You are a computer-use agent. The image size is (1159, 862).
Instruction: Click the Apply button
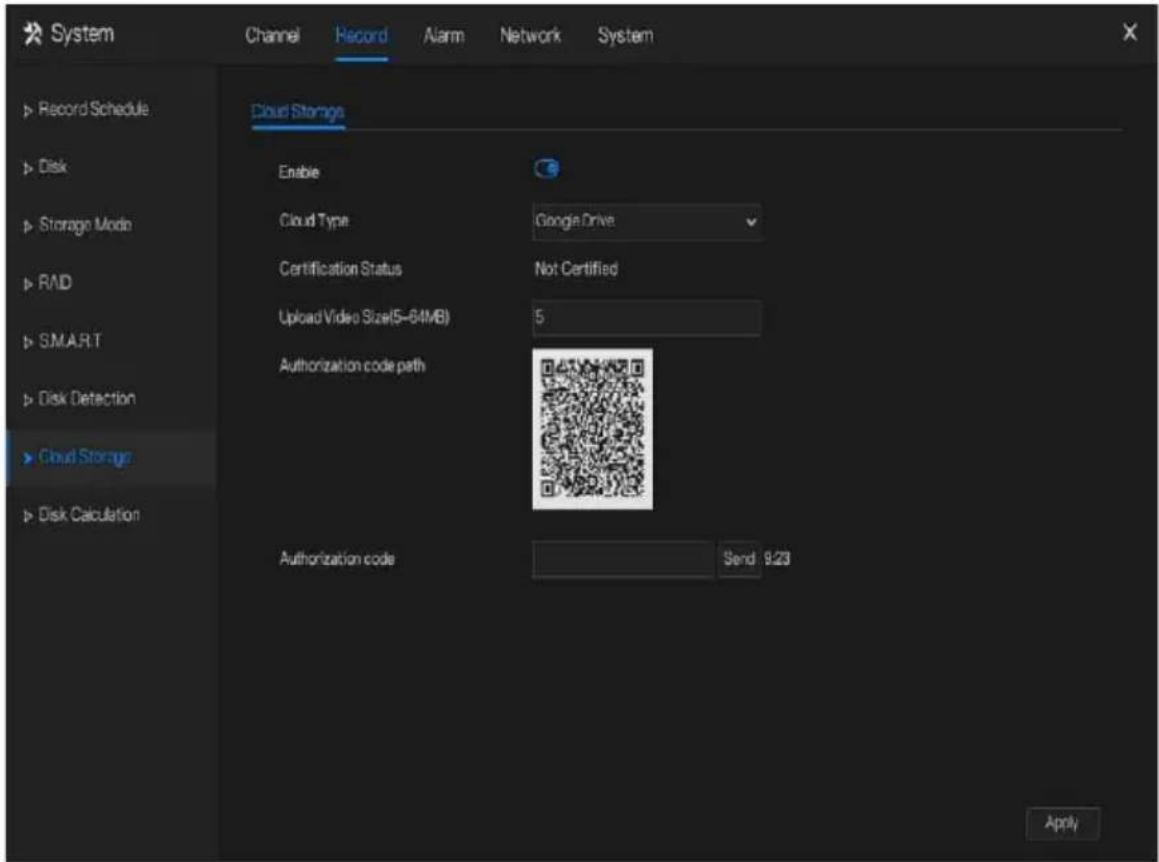(1062, 823)
